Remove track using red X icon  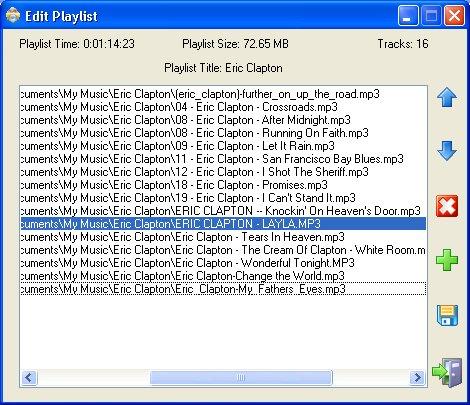pos(447,206)
